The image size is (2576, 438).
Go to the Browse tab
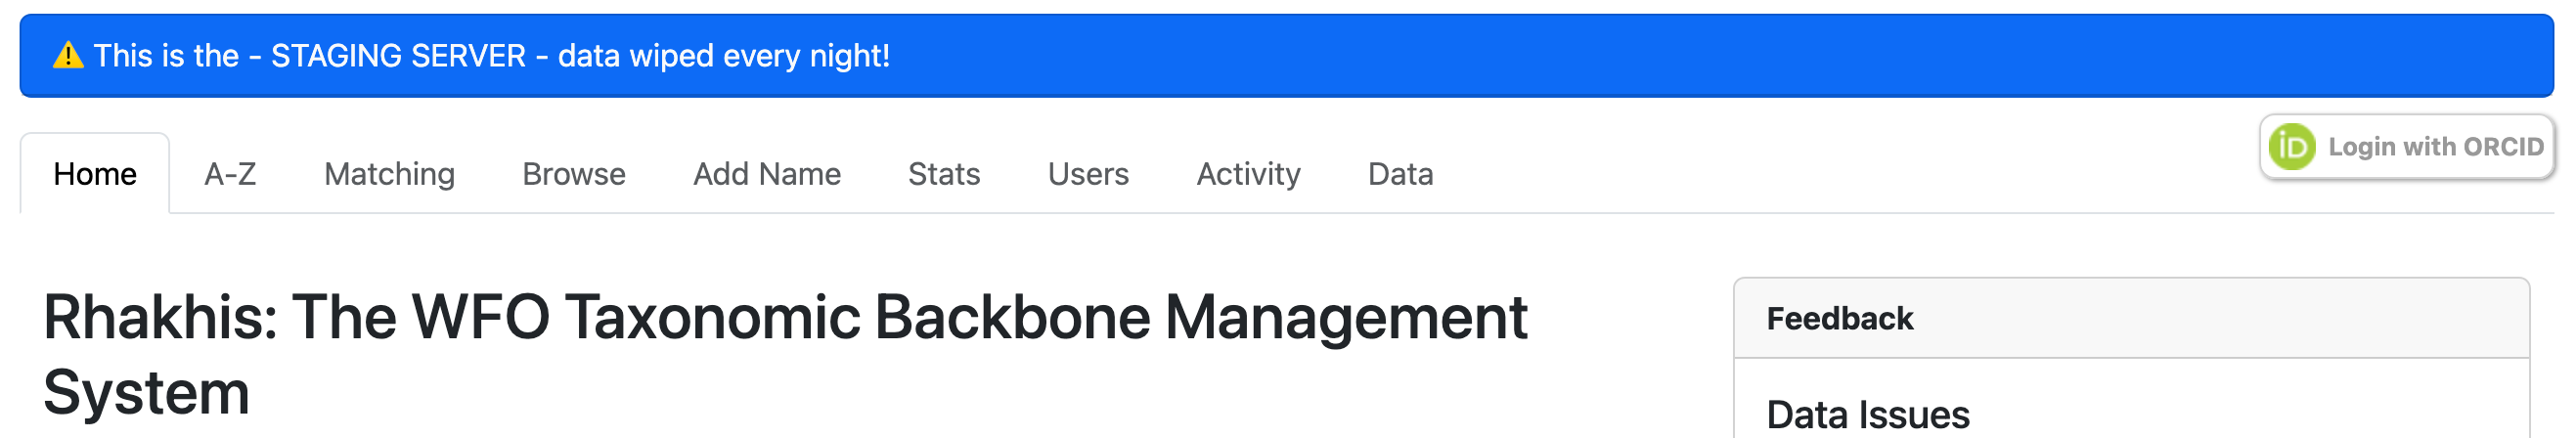coord(574,174)
